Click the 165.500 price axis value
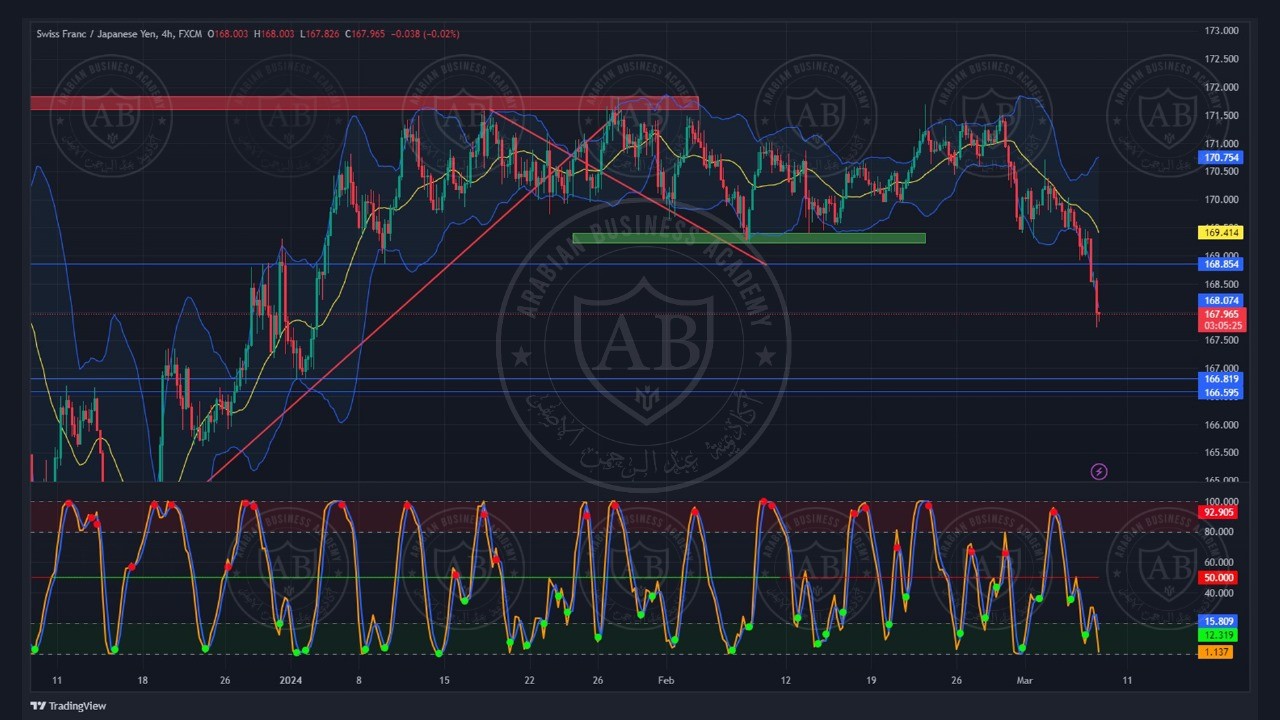Viewport: 1280px width, 720px height. [x=1222, y=453]
